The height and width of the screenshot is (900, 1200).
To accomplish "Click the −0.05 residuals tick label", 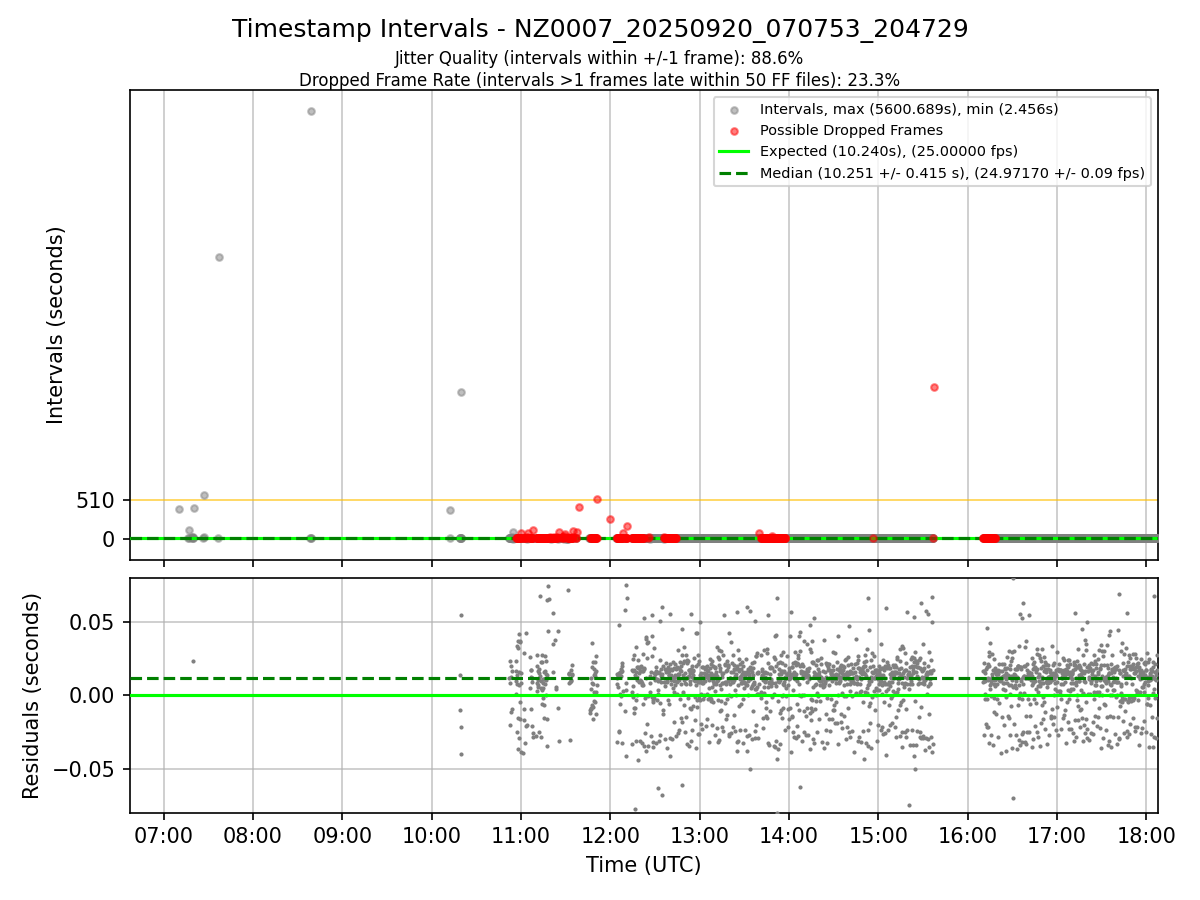I will click(83, 769).
